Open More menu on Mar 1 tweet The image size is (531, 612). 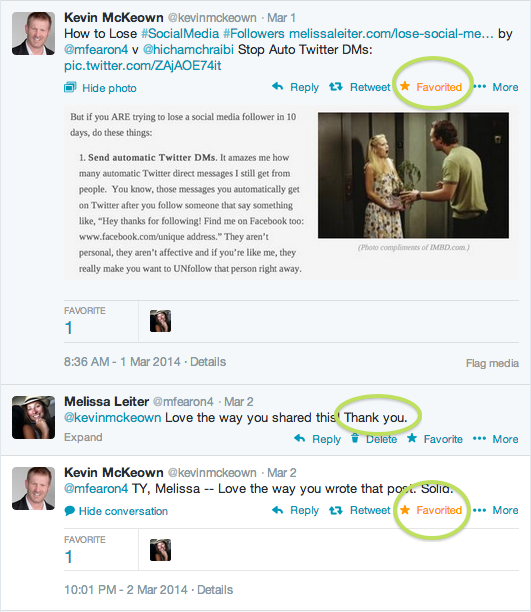[x=505, y=87]
